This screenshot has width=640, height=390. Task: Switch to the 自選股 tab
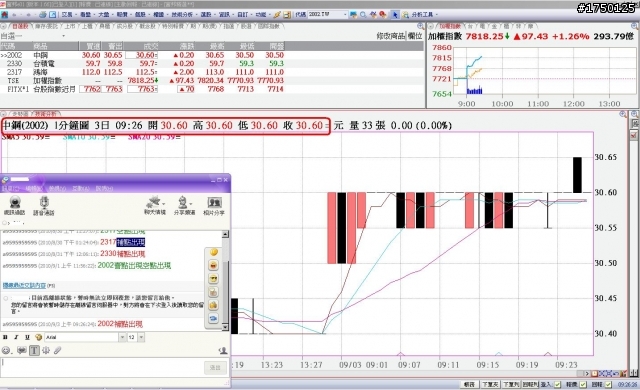pos(20,26)
